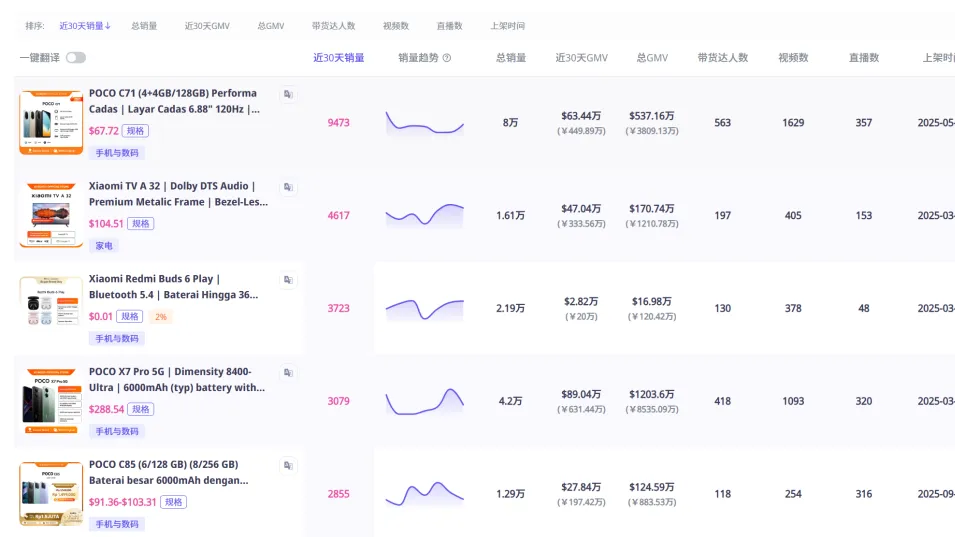Click 手机与数码 tag under POCO C71
Viewport: 955px width, 537px height.
118,153
